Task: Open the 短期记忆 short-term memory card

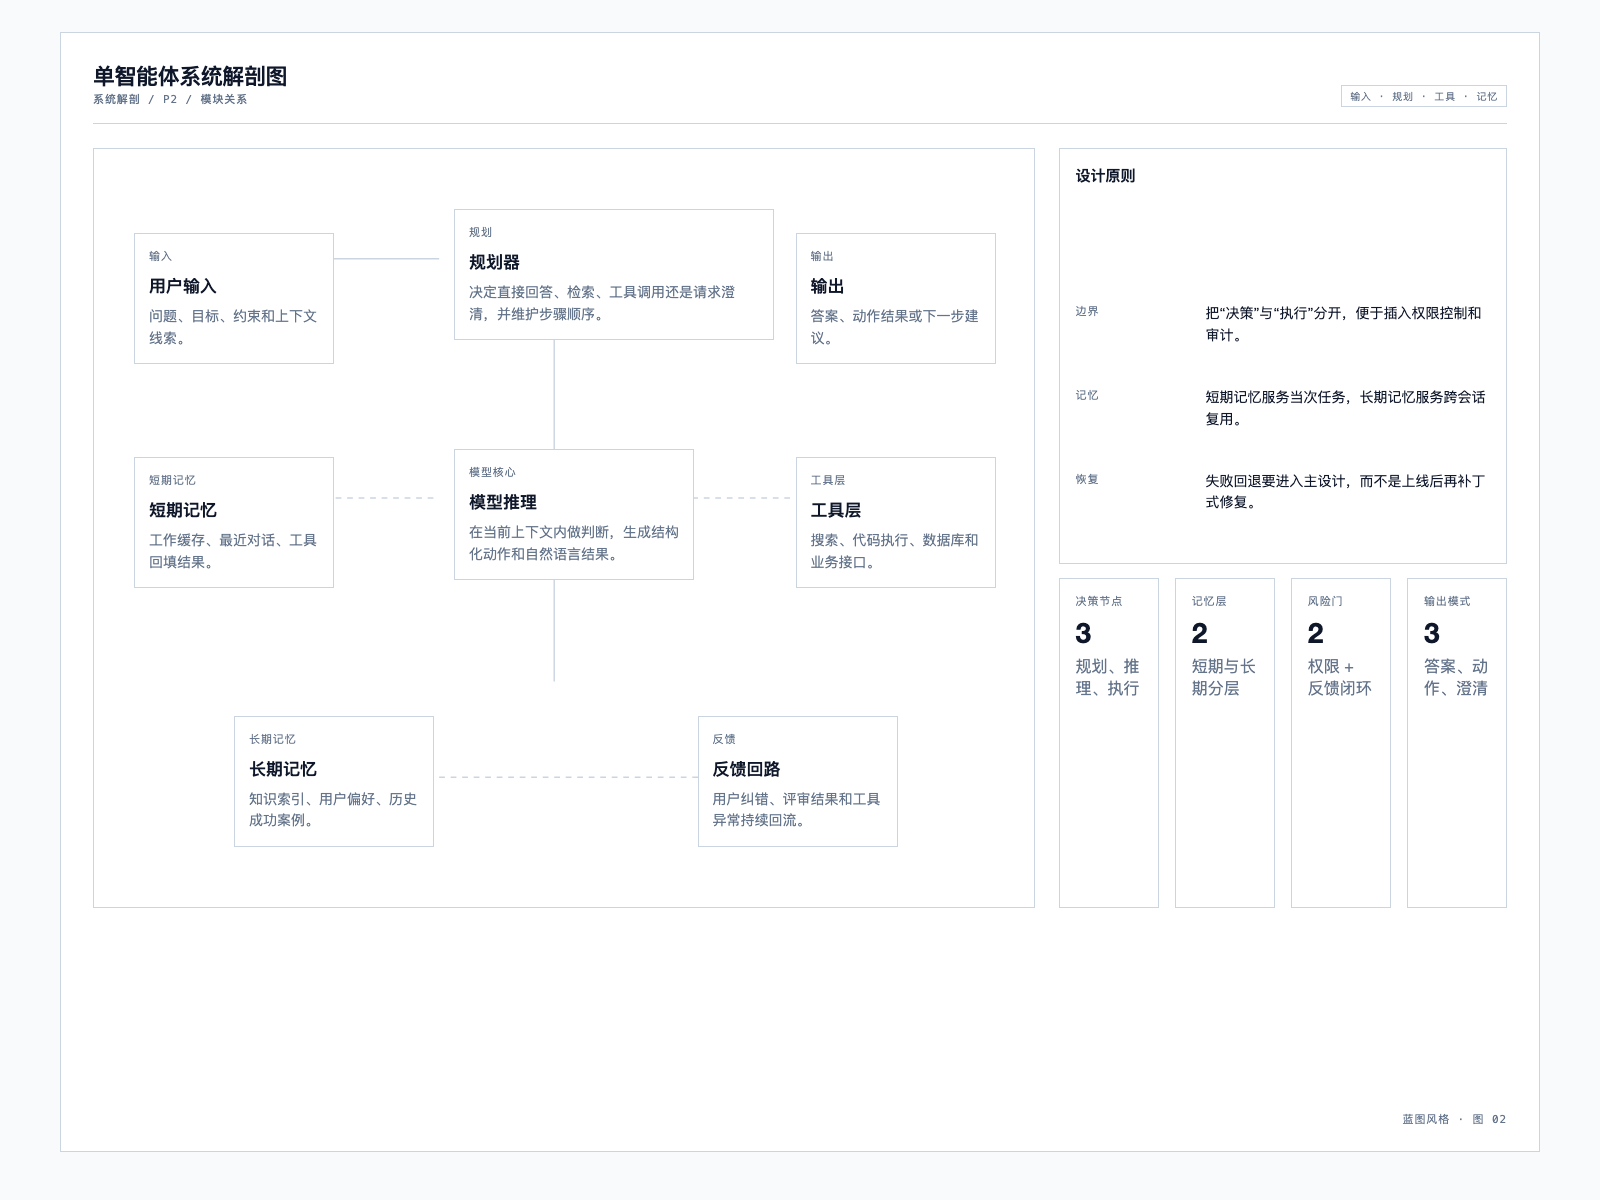Action: [234, 522]
